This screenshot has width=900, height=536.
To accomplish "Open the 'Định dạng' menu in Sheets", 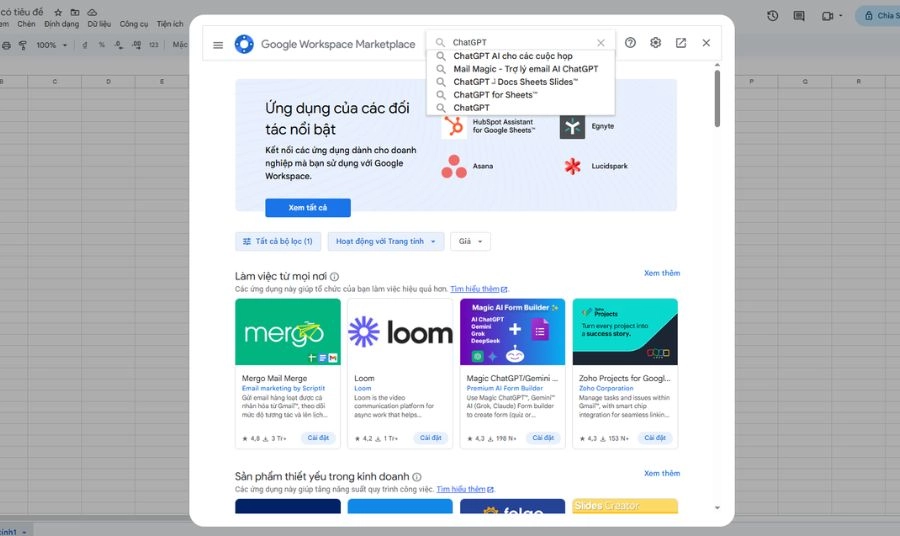I will (x=61, y=24).
